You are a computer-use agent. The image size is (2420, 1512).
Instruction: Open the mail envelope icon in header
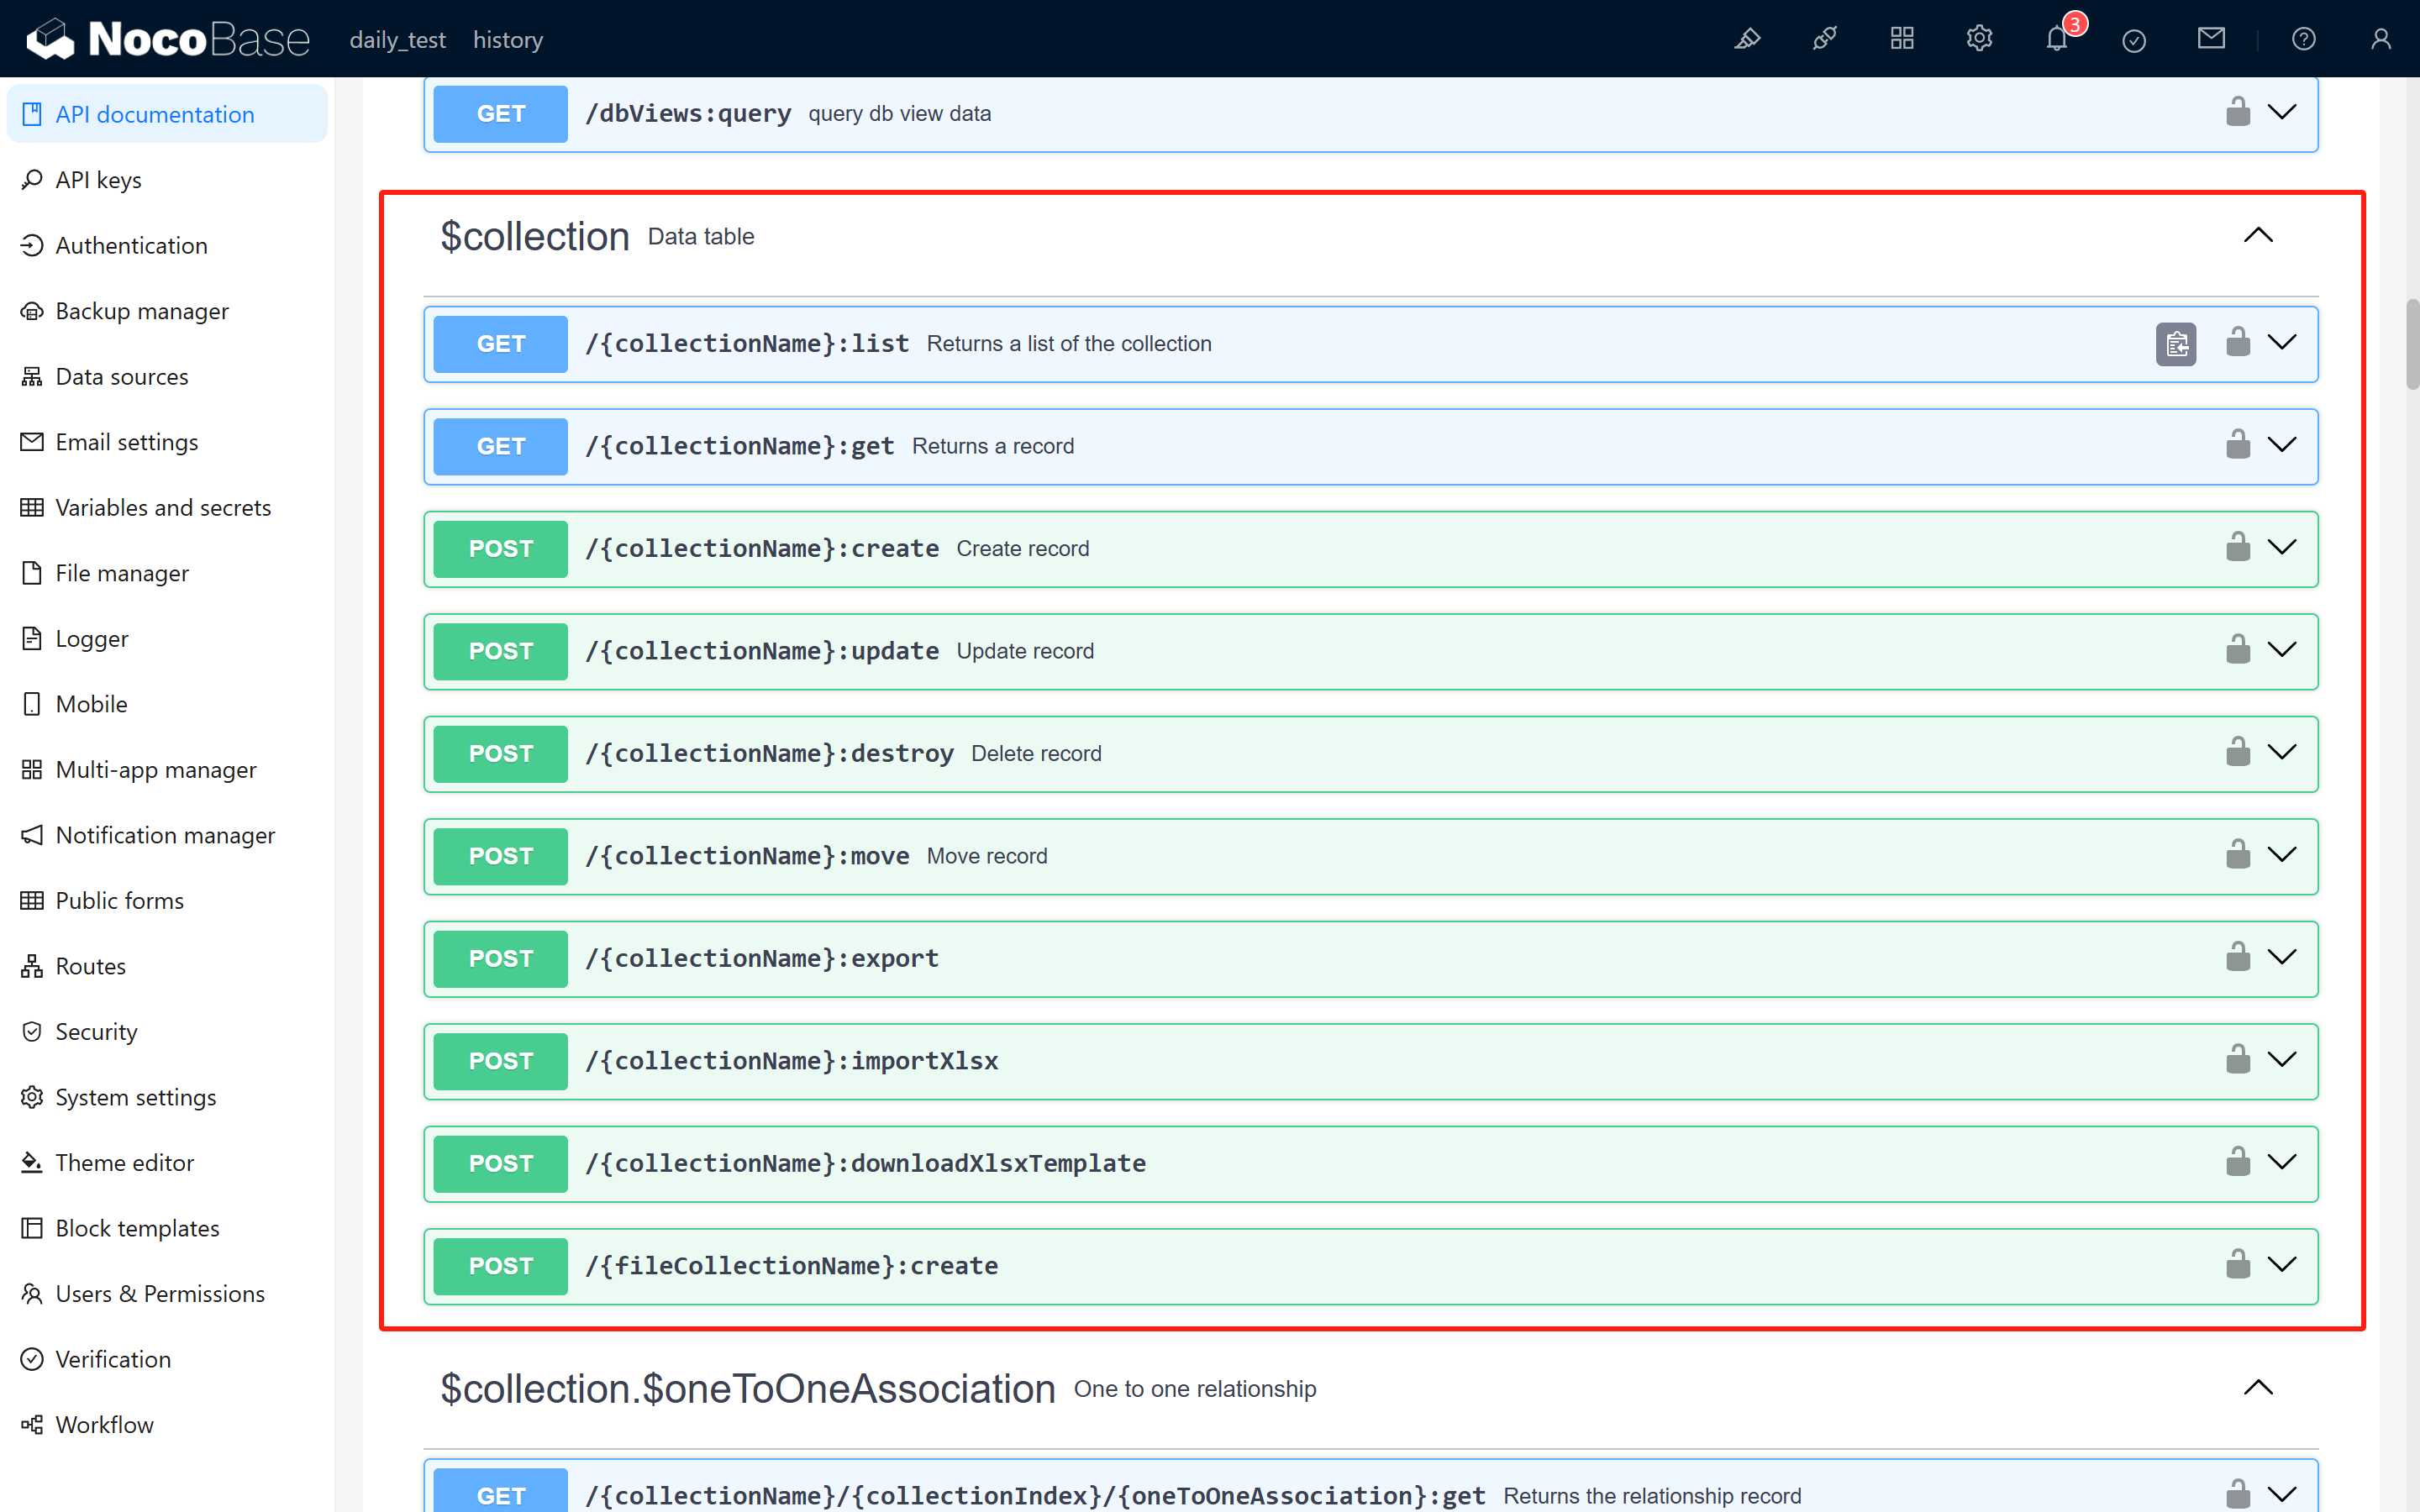tap(2211, 39)
